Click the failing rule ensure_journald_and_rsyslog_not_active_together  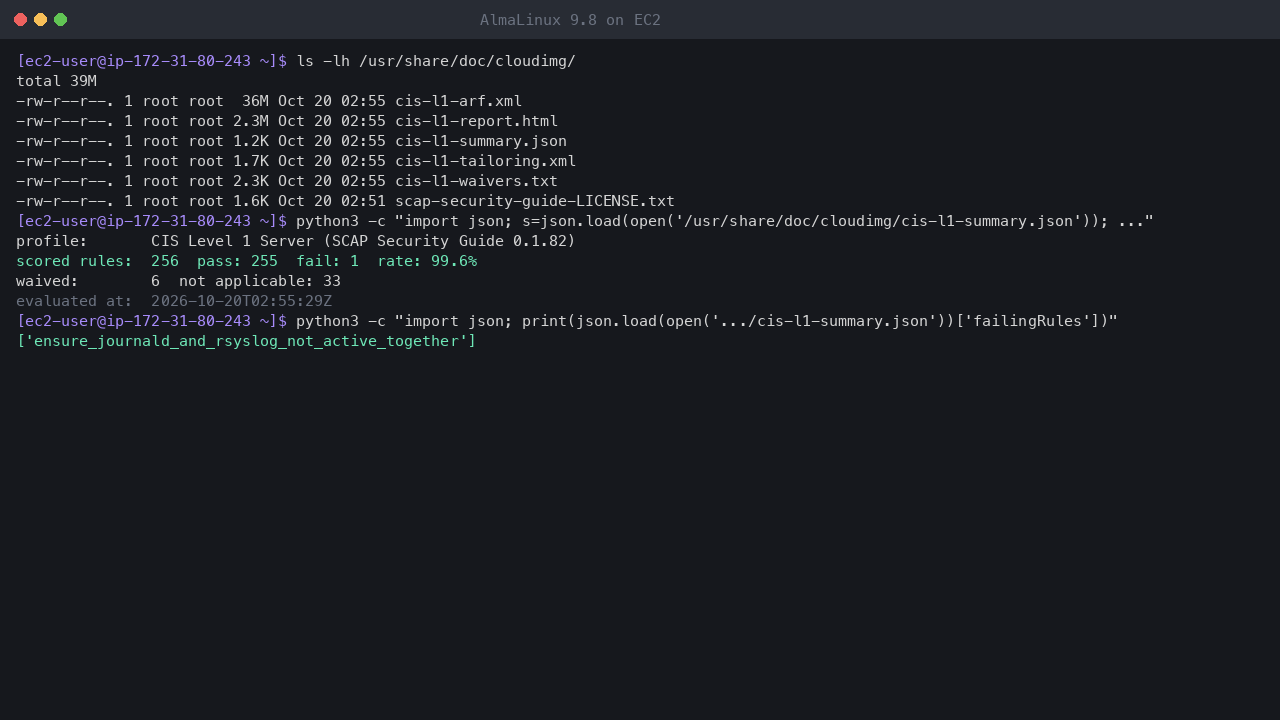(x=251, y=341)
